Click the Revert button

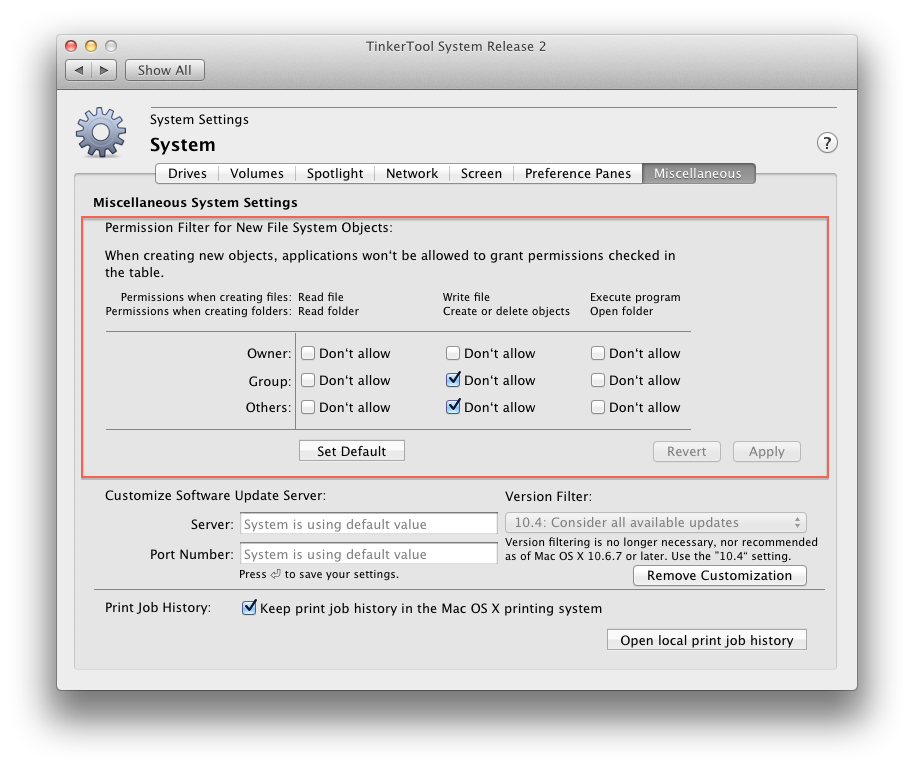click(x=687, y=452)
